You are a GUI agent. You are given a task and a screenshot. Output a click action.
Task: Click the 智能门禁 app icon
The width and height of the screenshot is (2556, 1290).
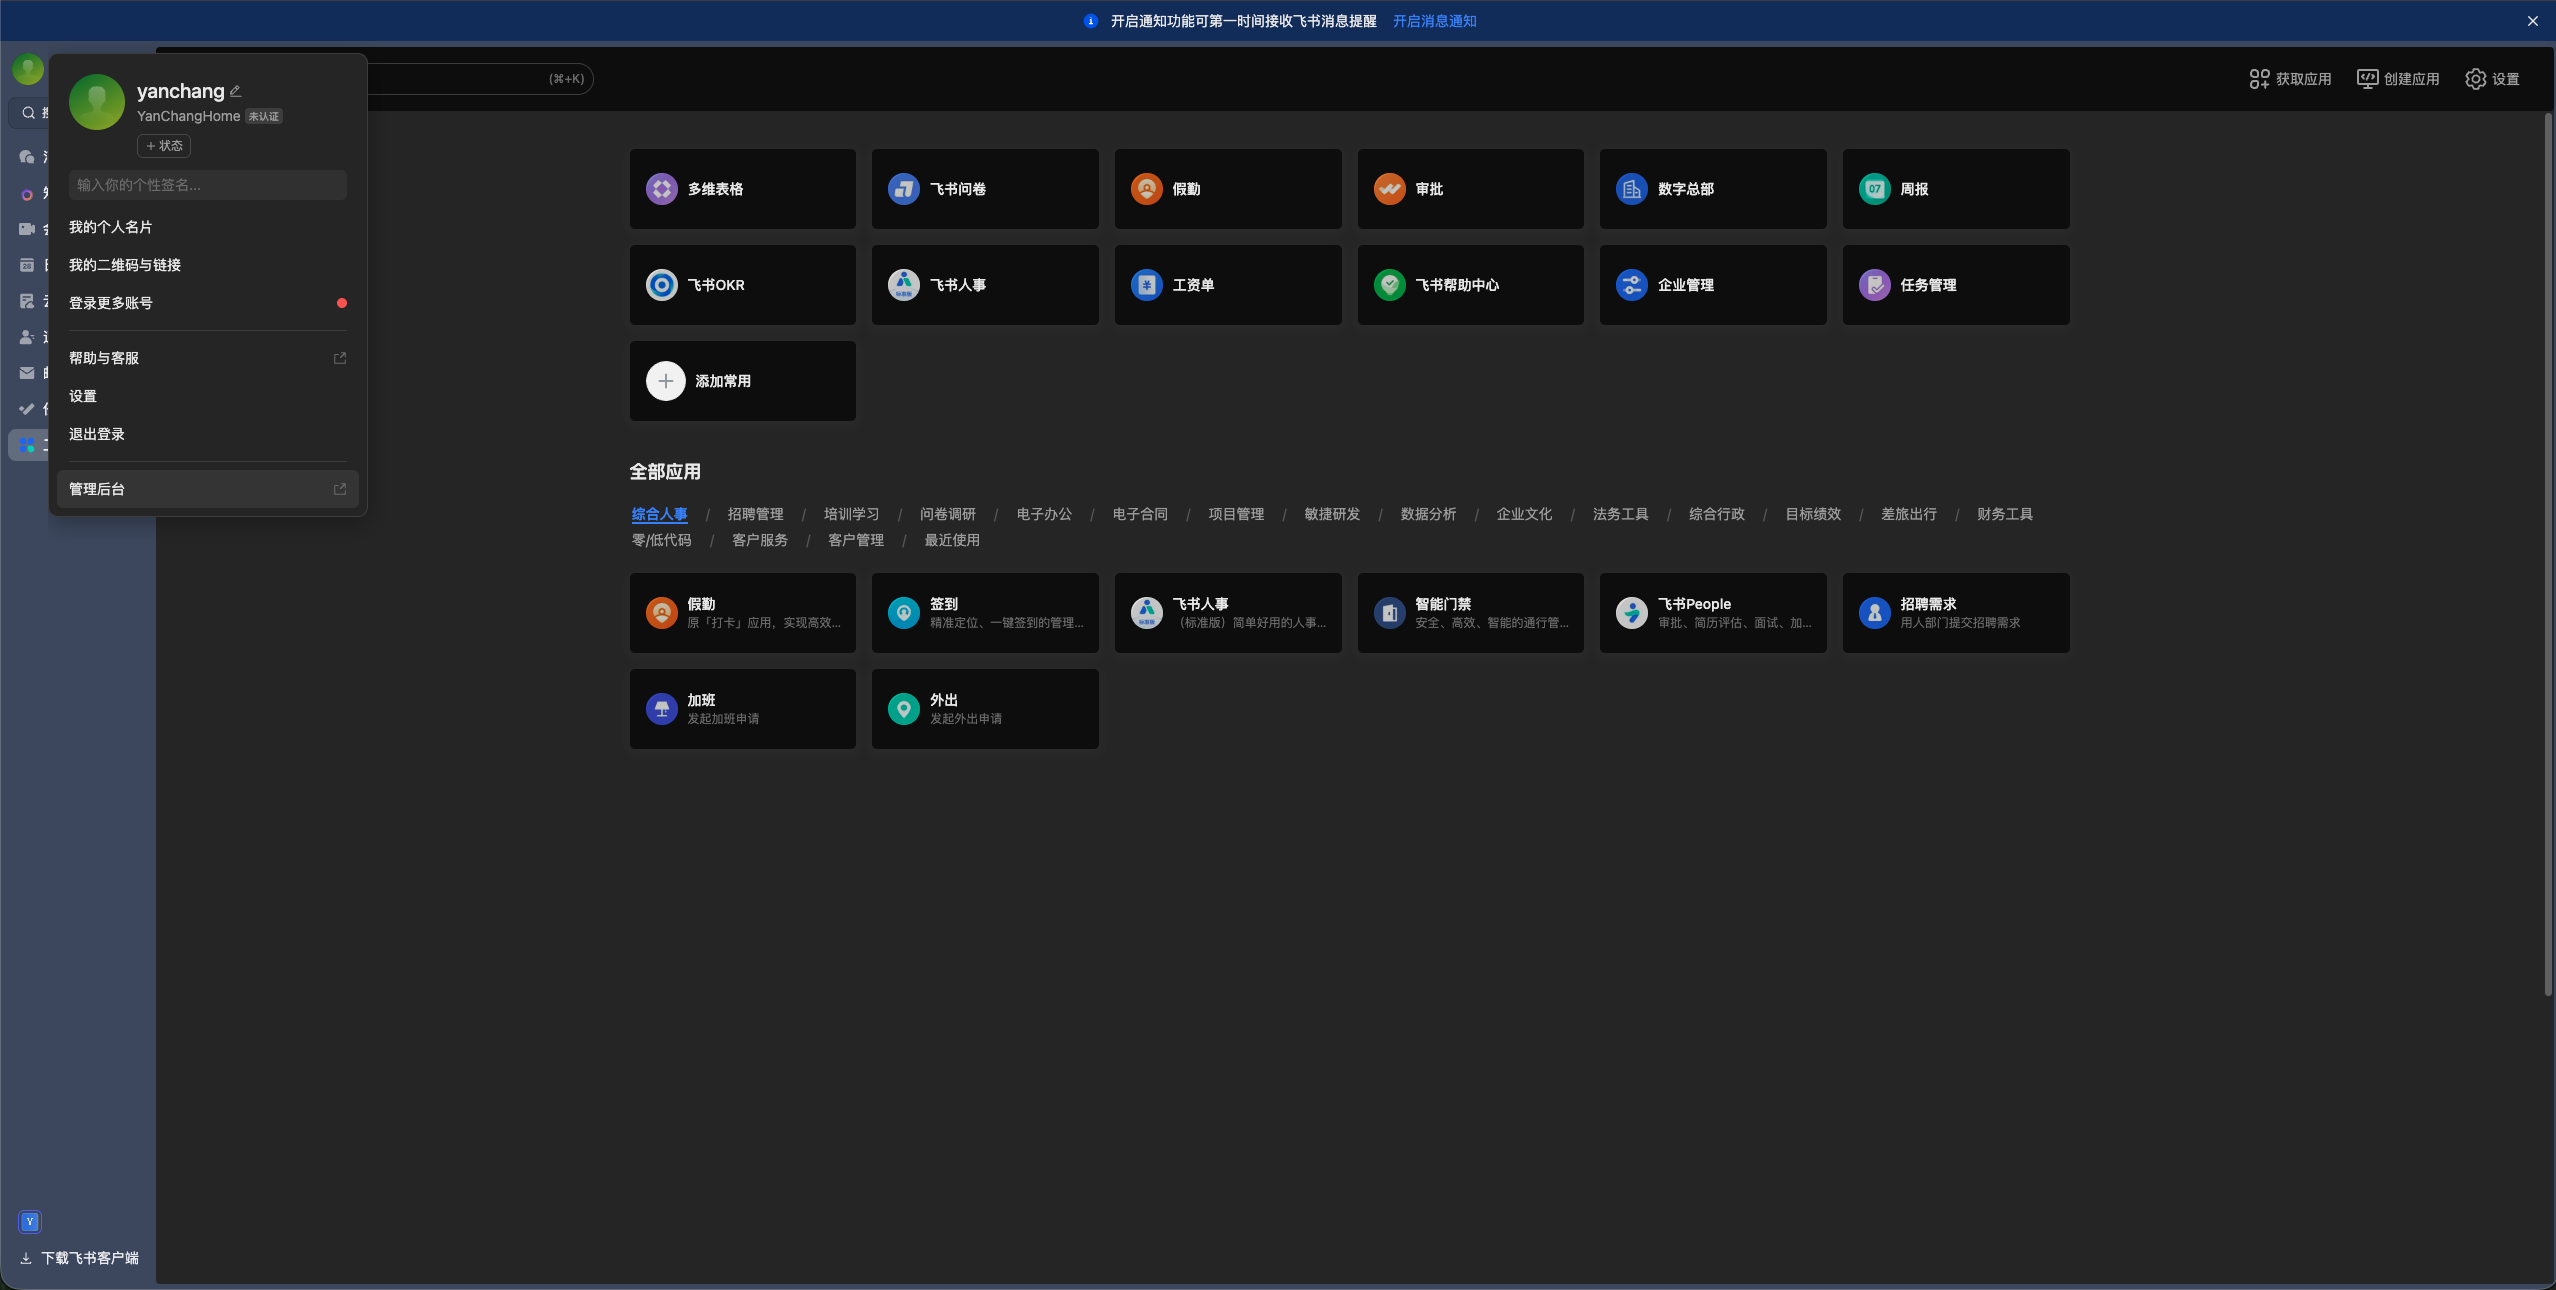pyautogui.click(x=1389, y=613)
